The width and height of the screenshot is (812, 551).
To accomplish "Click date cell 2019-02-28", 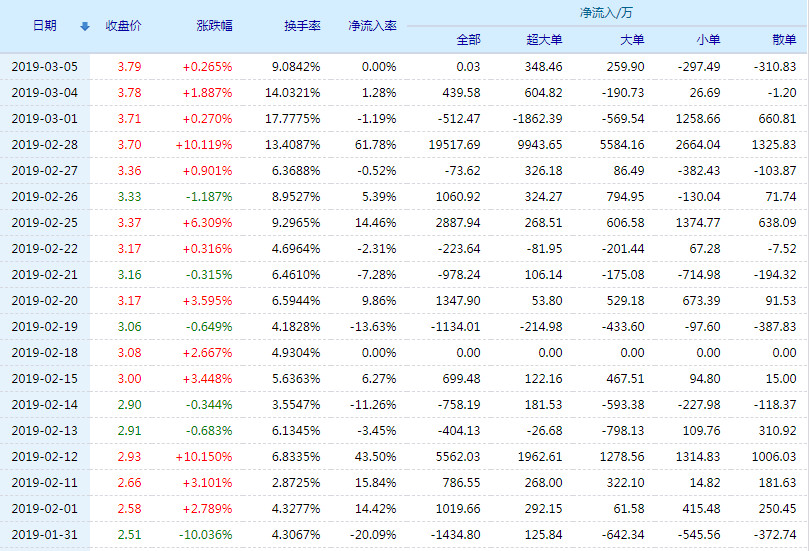I will (45, 144).
